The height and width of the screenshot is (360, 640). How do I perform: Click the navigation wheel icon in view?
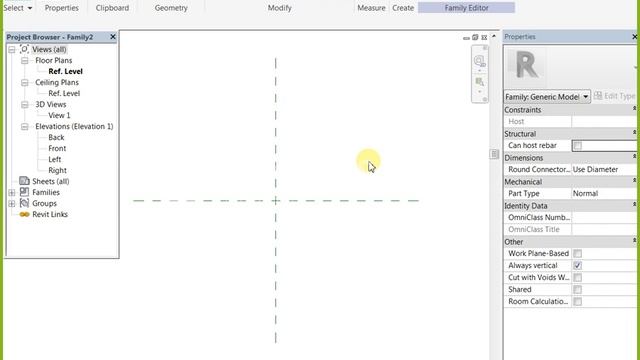pyautogui.click(x=479, y=61)
